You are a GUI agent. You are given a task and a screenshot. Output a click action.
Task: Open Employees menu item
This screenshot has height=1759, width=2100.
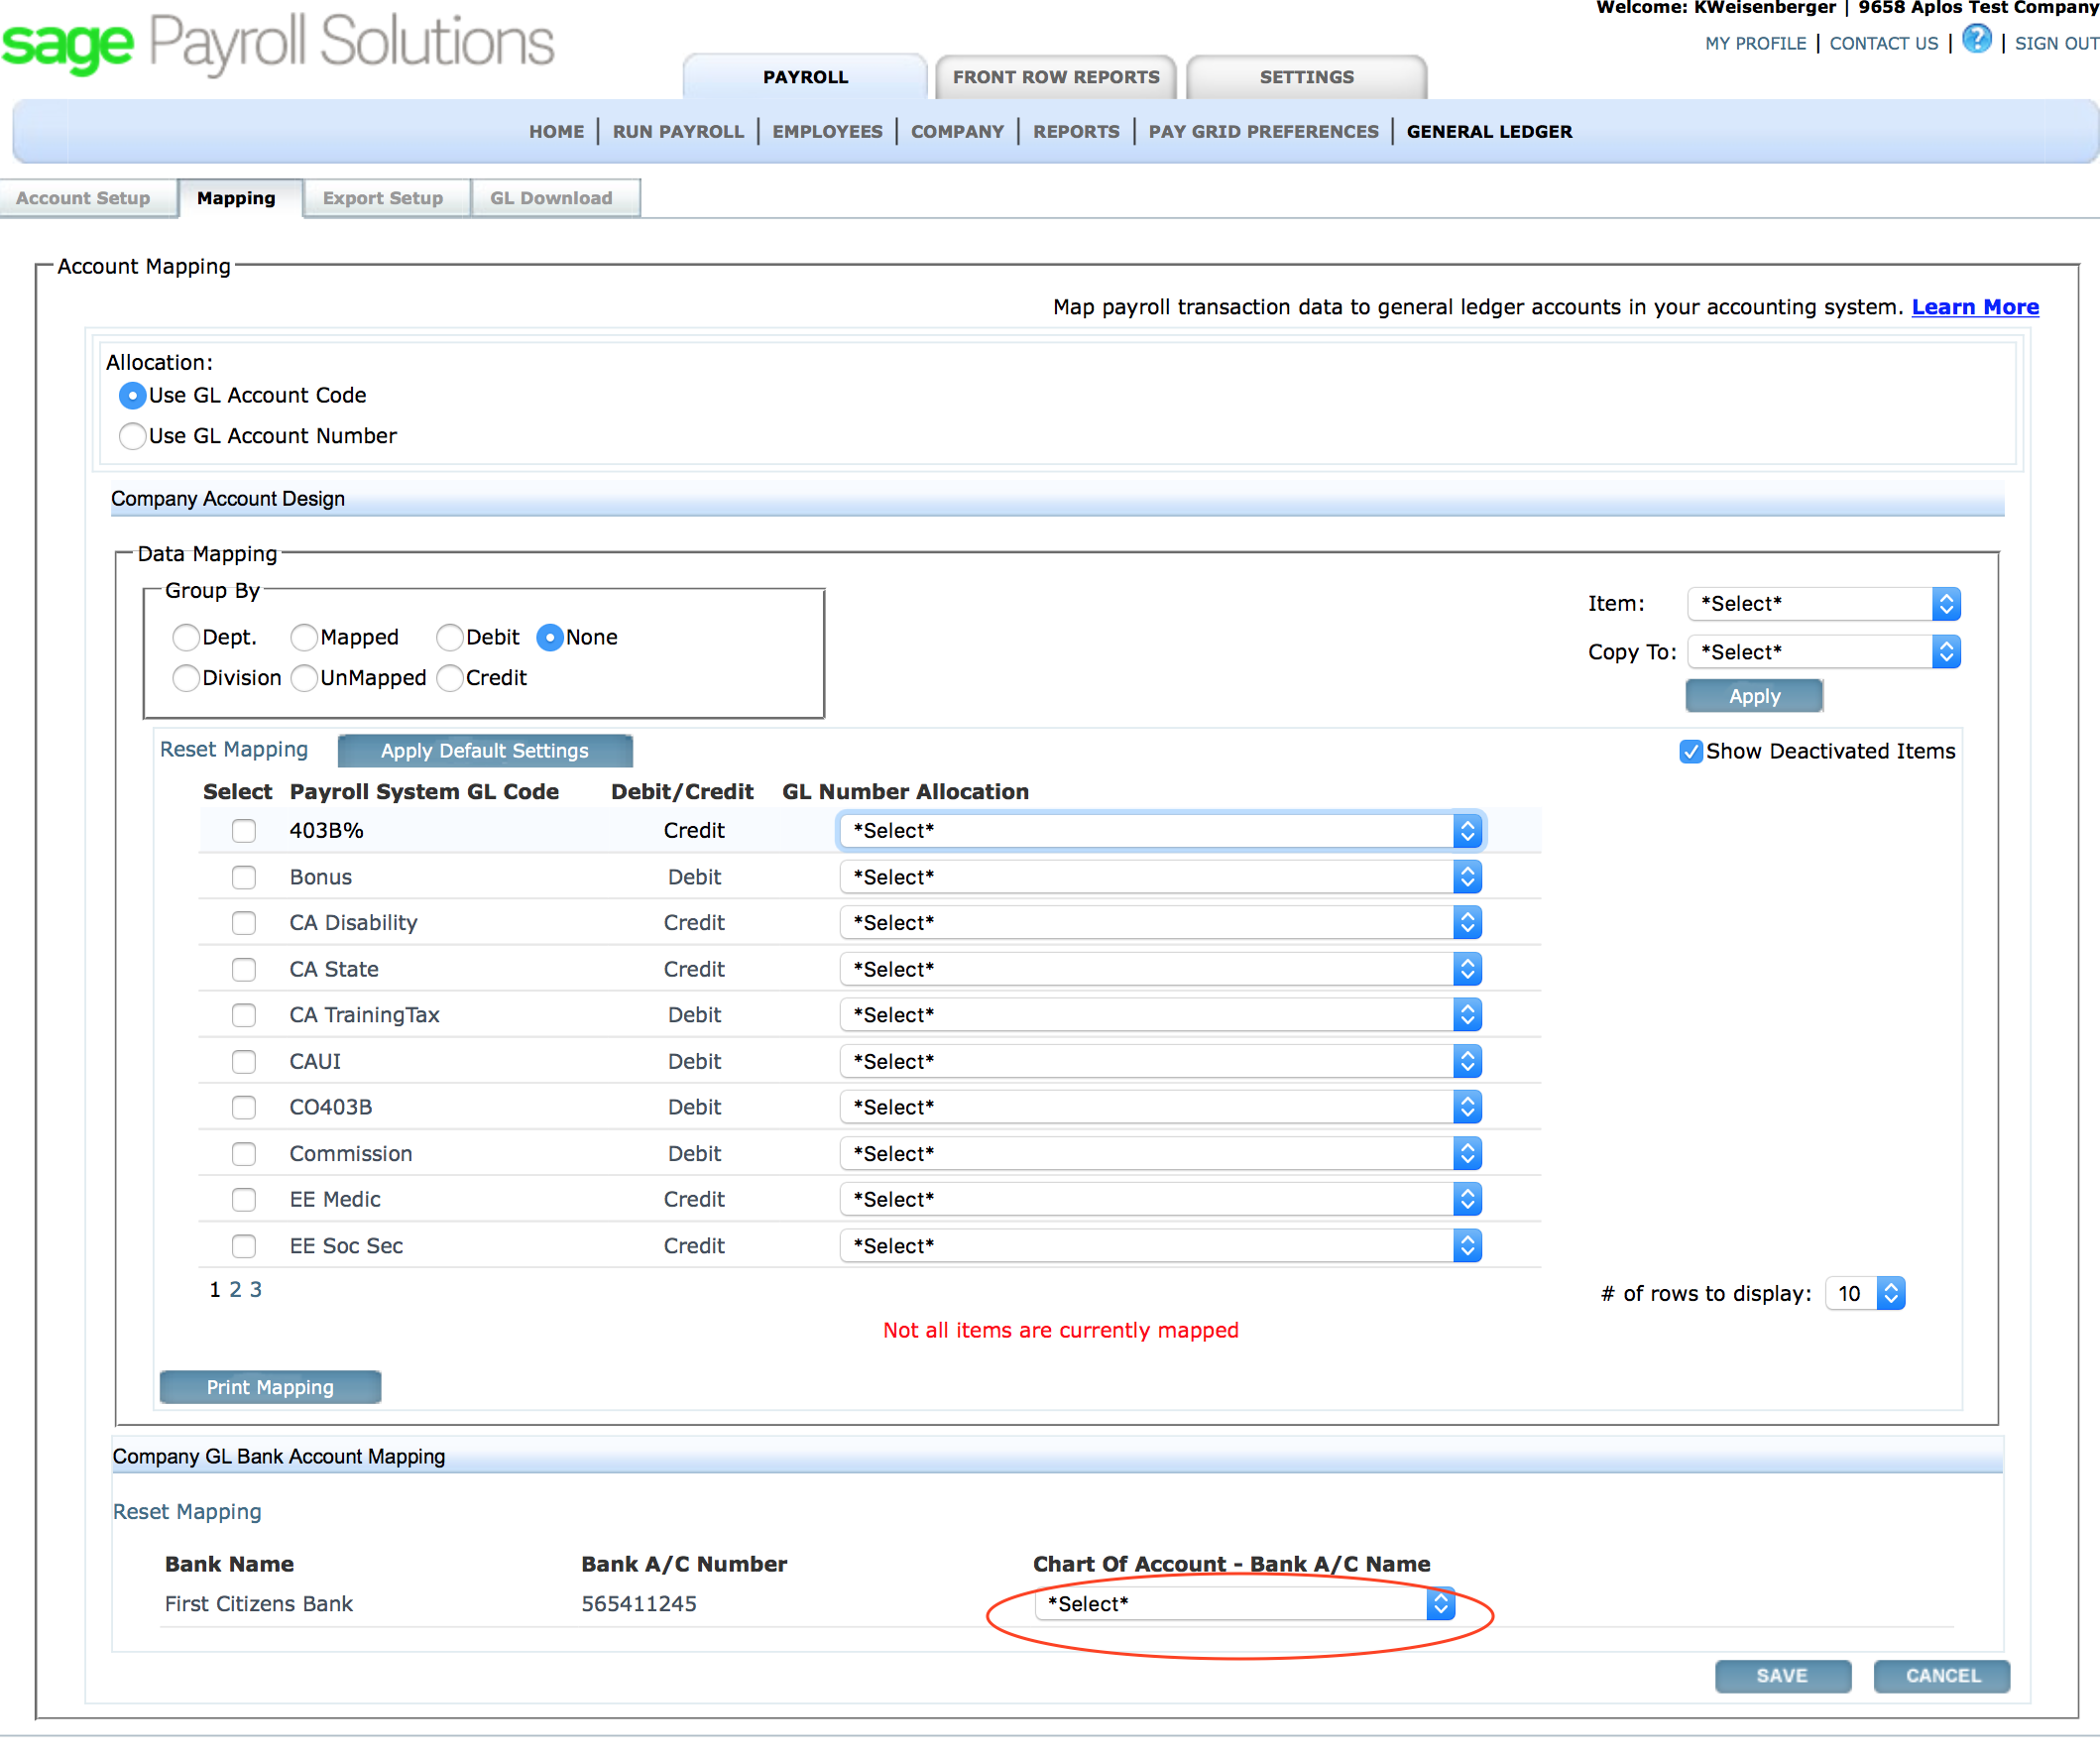coord(827,132)
